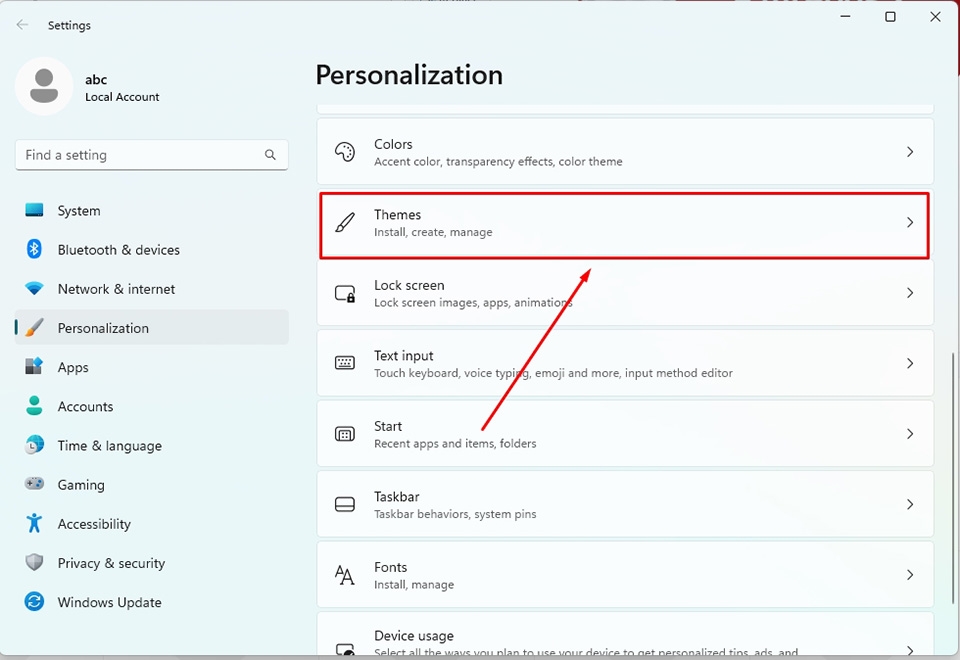
Task: Click the Colors palette icon
Action: point(345,152)
